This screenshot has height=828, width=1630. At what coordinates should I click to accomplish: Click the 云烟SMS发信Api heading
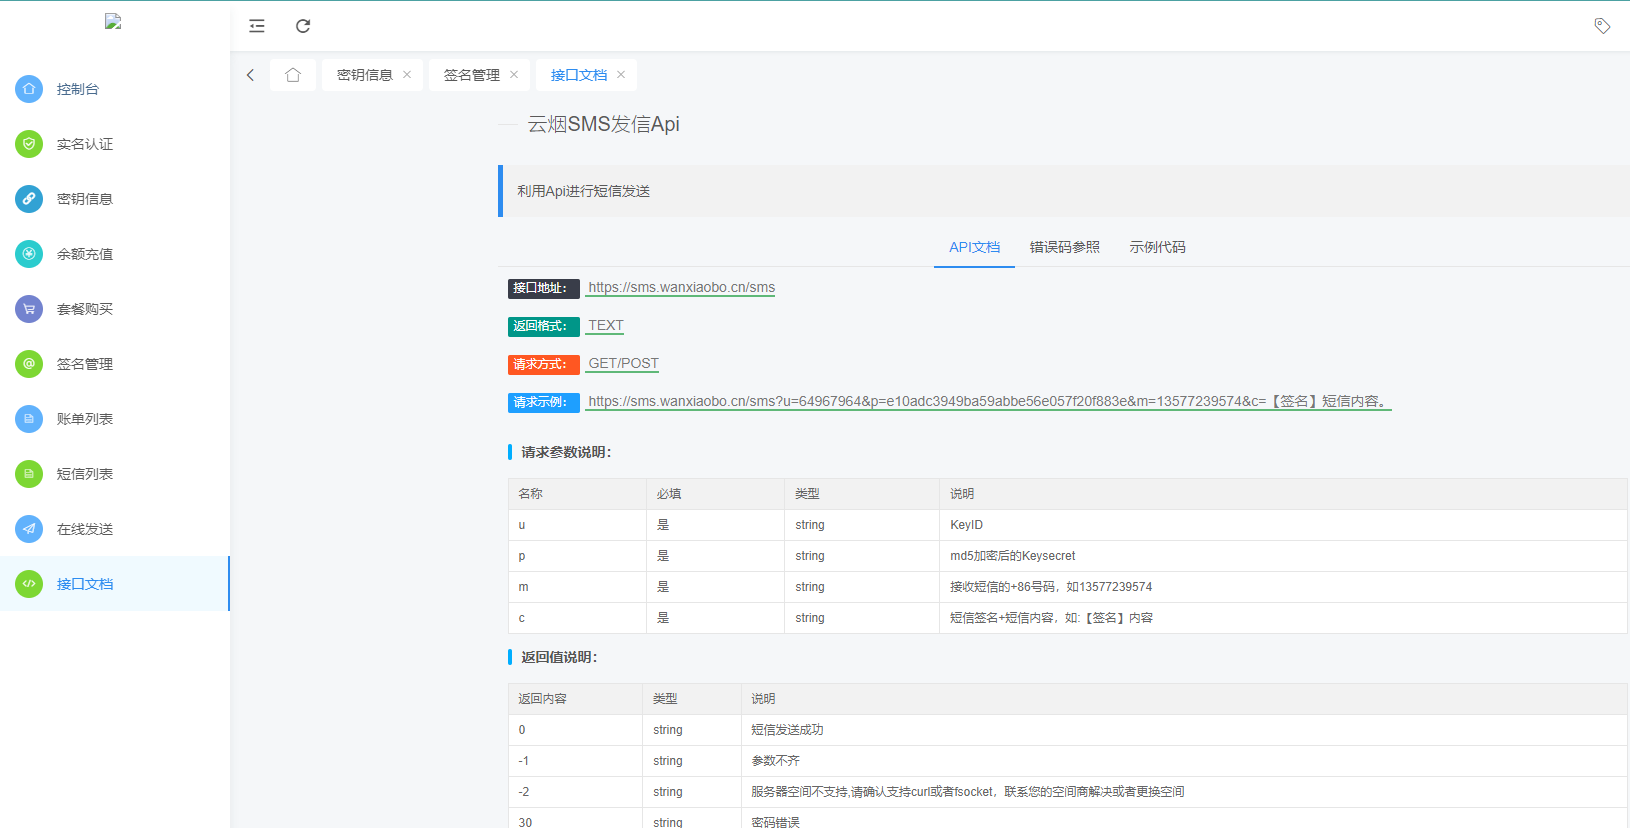click(x=603, y=124)
